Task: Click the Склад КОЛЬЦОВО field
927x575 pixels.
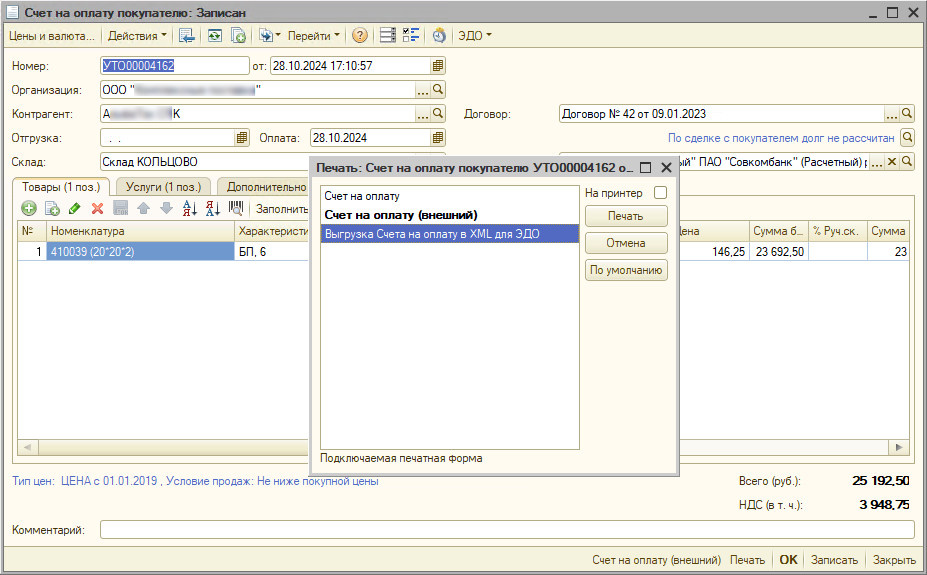Action: point(205,161)
